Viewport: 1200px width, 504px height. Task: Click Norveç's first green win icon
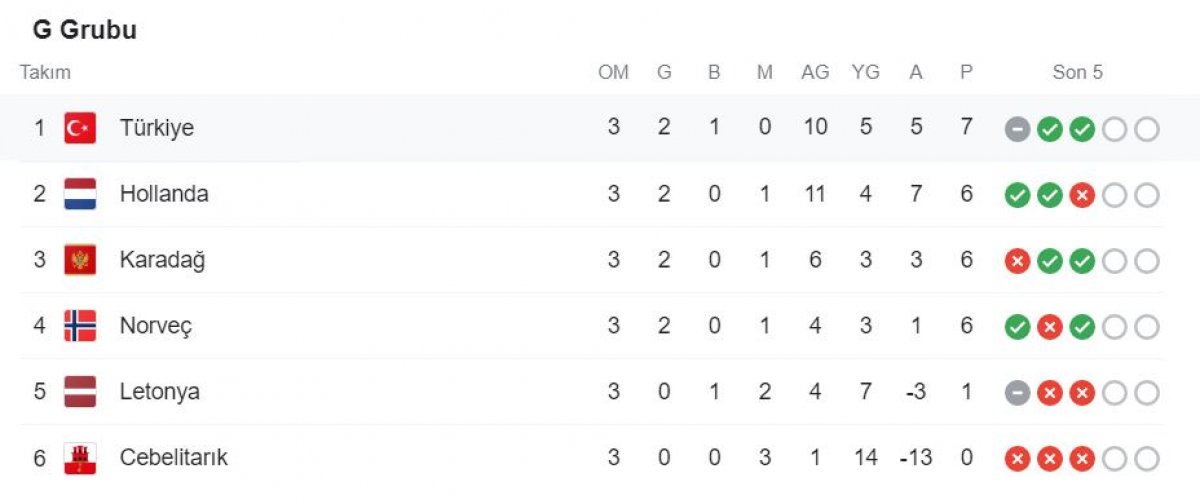coord(1017,327)
